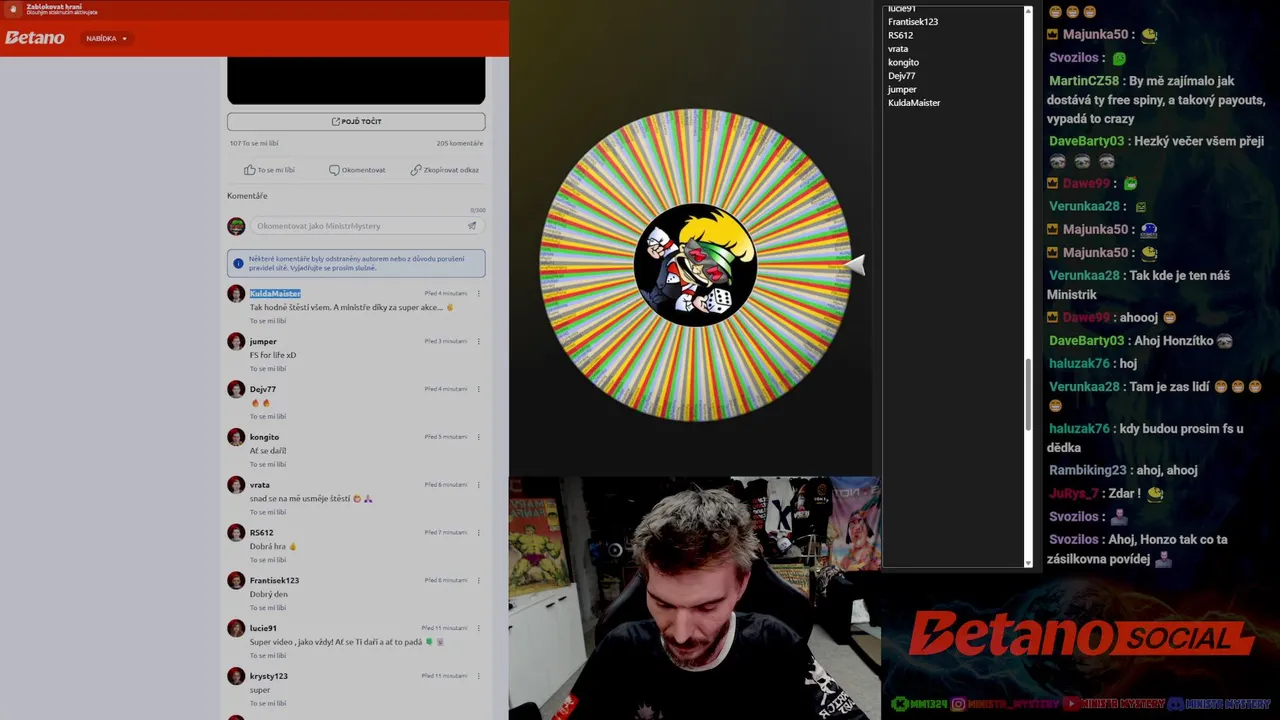Open the three-dot menu on vrata's comment
Screen dimensions: 1280x720
click(479, 485)
